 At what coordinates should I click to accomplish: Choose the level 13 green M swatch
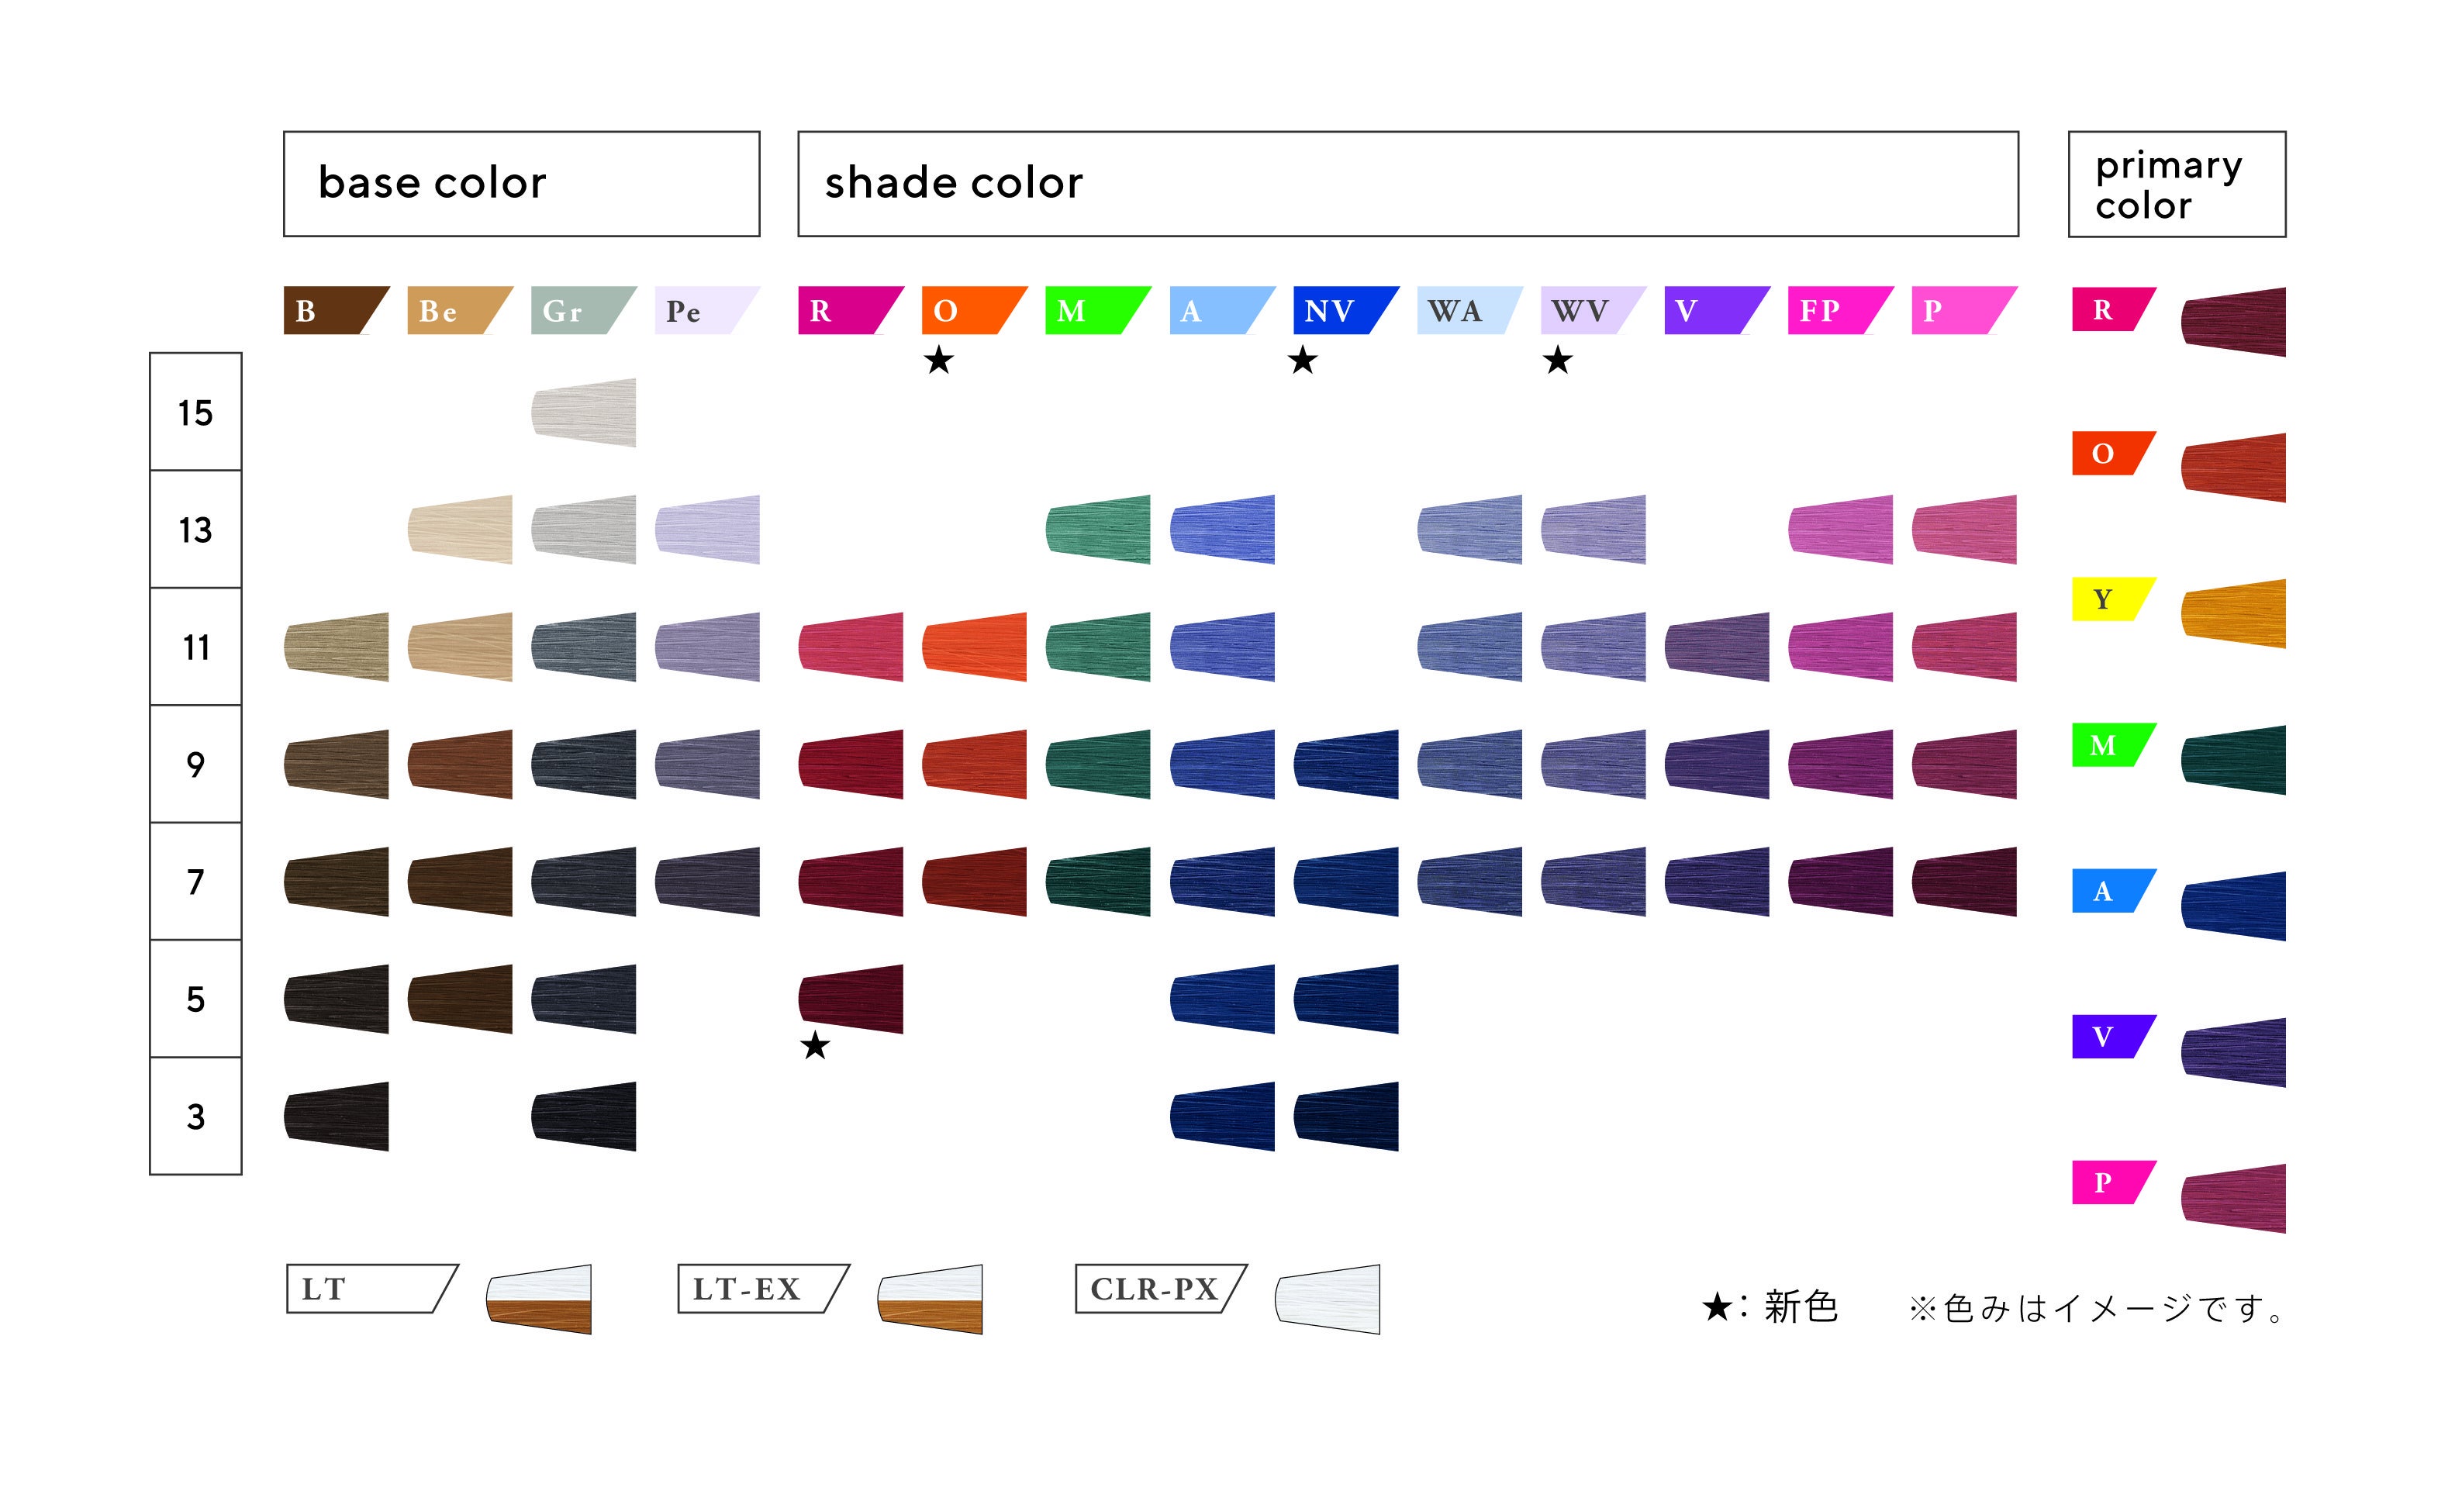[x=1098, y=529]
